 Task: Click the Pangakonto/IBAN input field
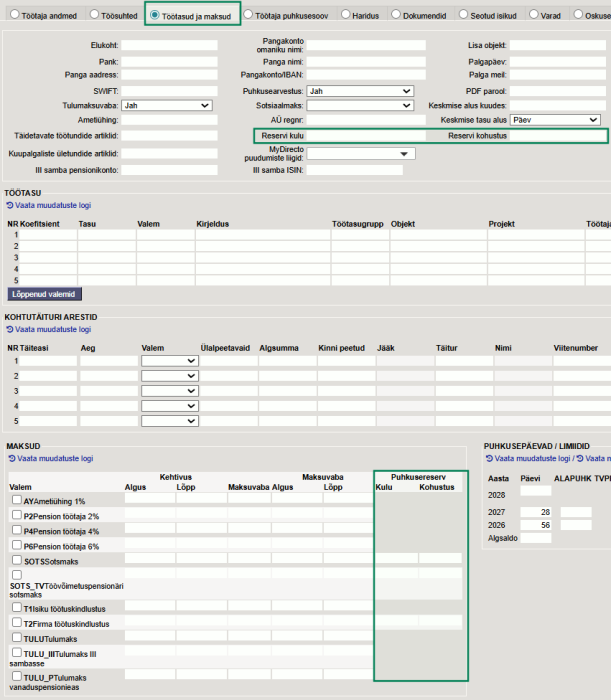click(x=366, y=75)
